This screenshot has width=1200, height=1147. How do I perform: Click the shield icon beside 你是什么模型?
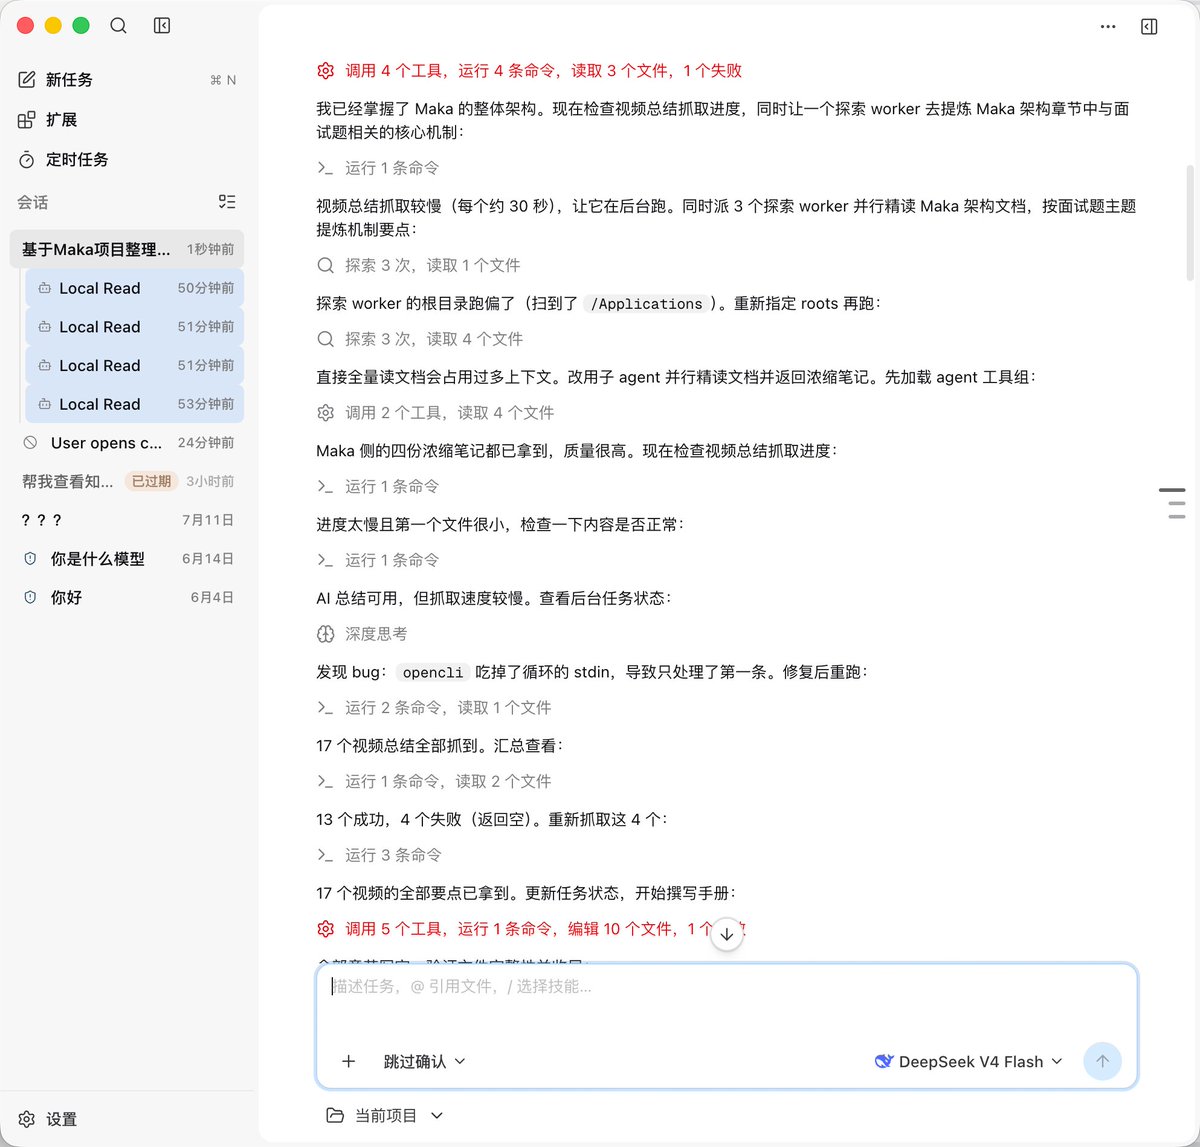point(30,559)
